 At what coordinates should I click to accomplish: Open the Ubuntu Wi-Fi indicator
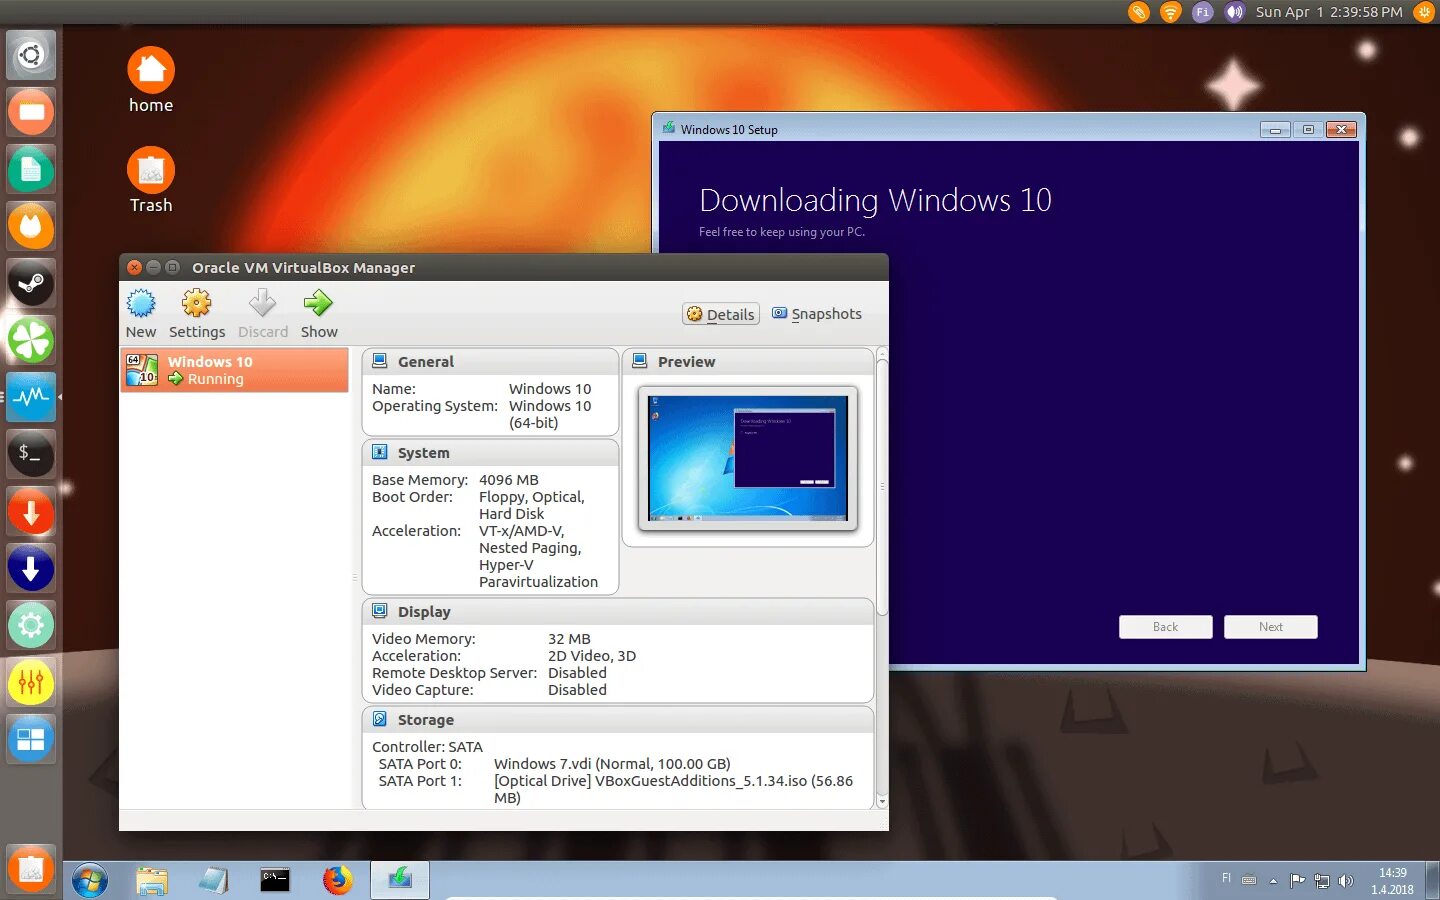click(1170, 12)
